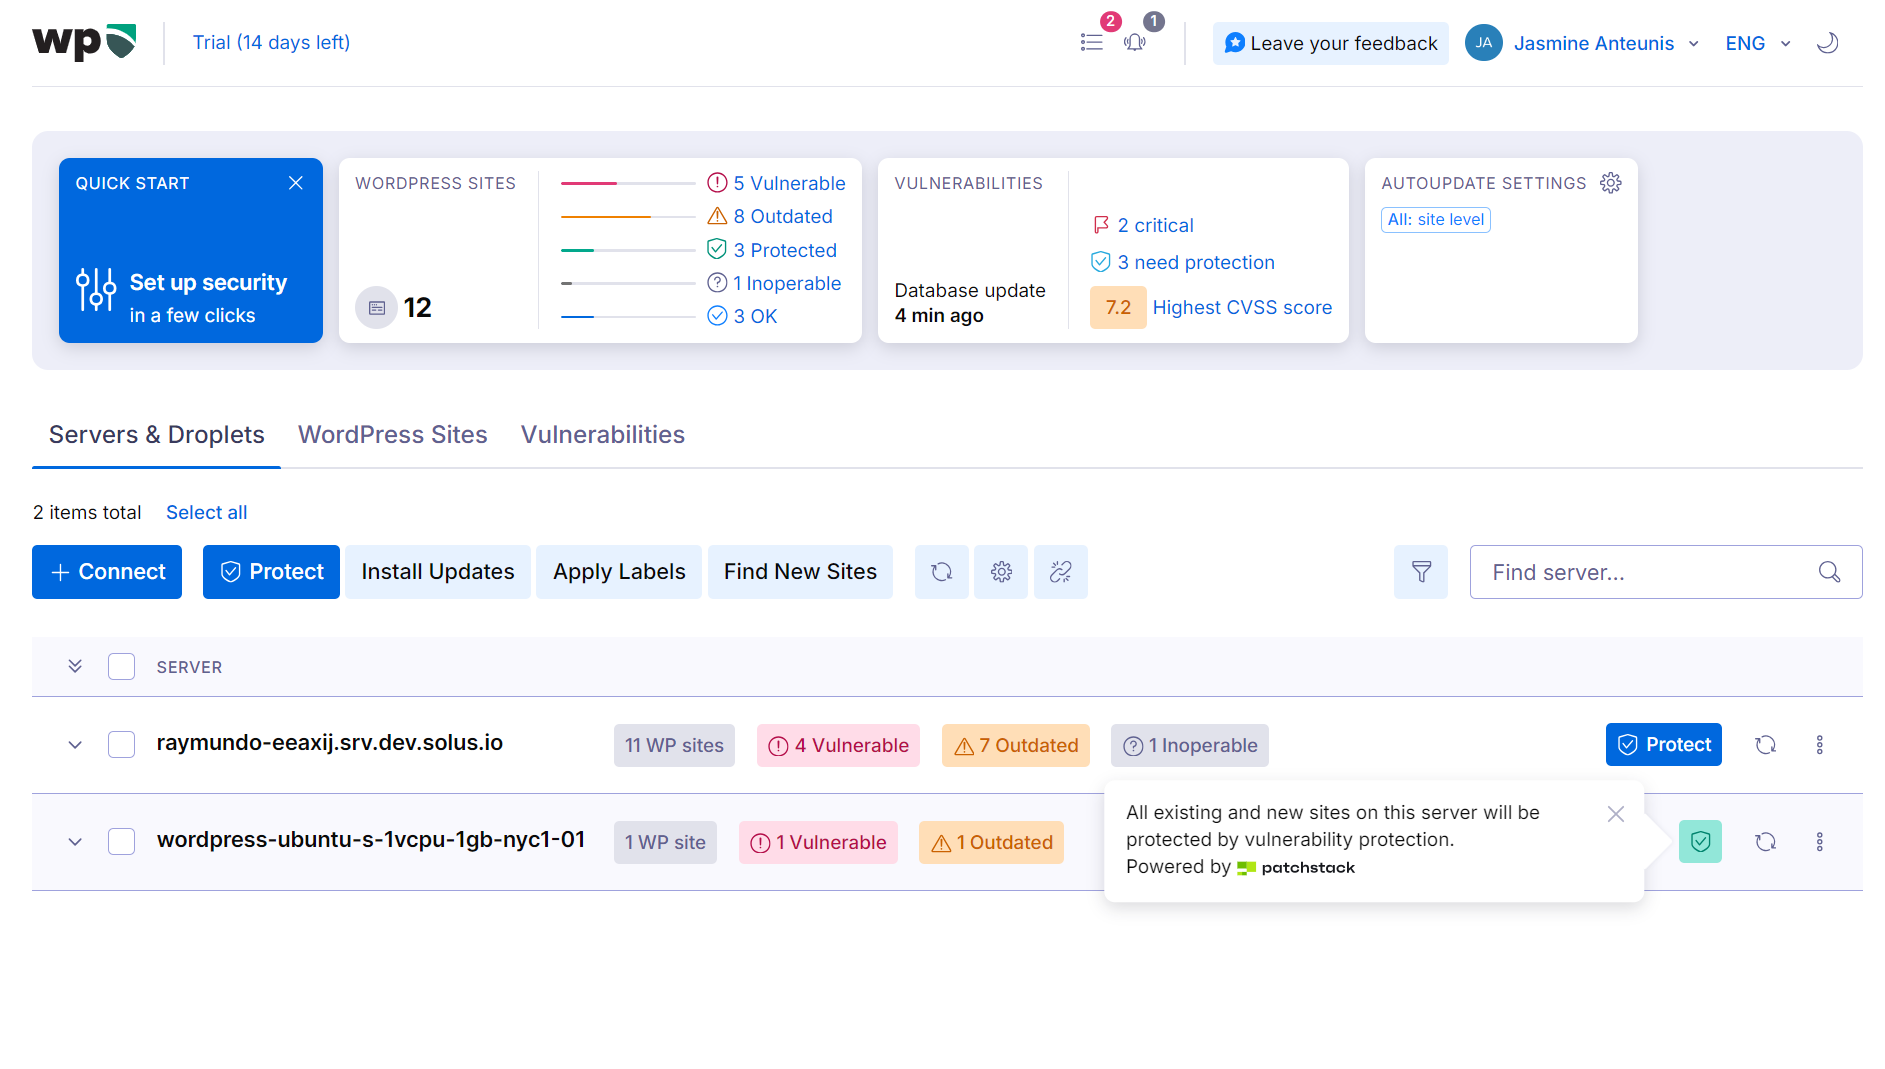1885x1069 pixels.
Task: Click the critical flag icon
Action: click(x=1101, y=225)
